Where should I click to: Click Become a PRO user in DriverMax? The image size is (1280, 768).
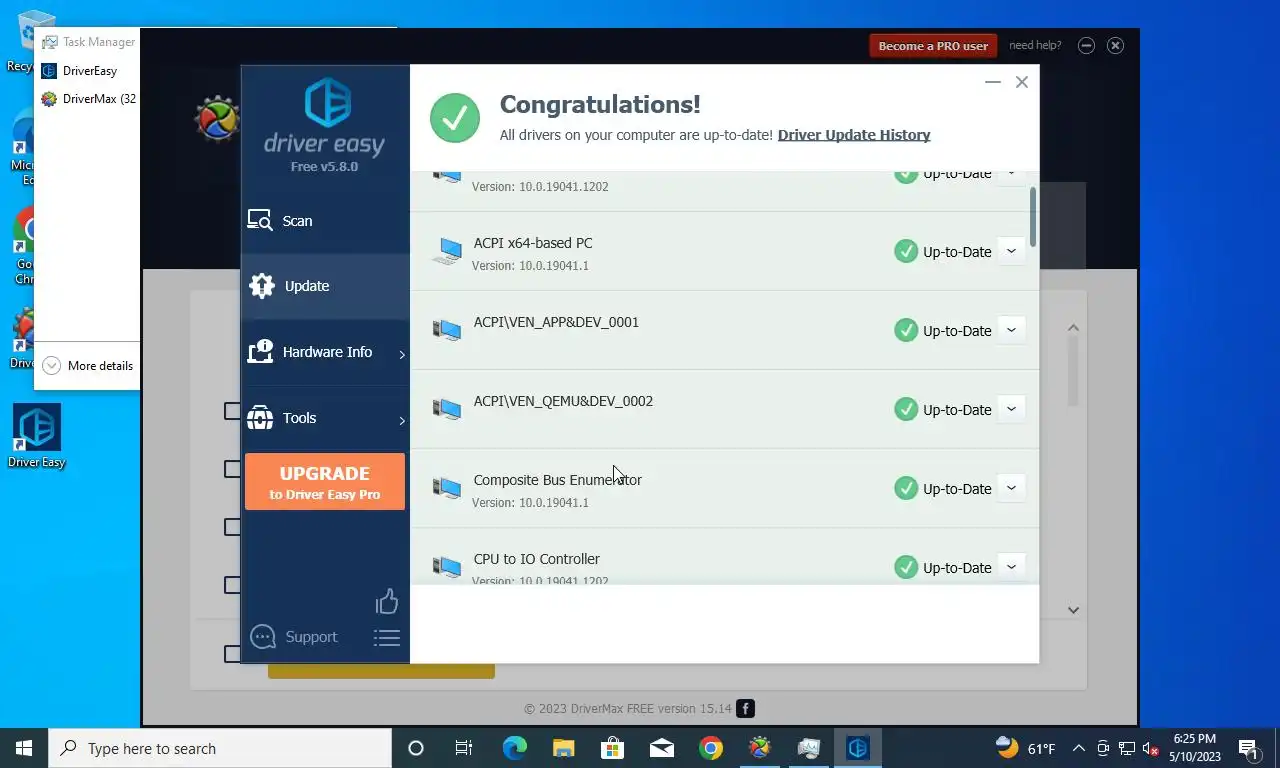click(x=933, y=46)
